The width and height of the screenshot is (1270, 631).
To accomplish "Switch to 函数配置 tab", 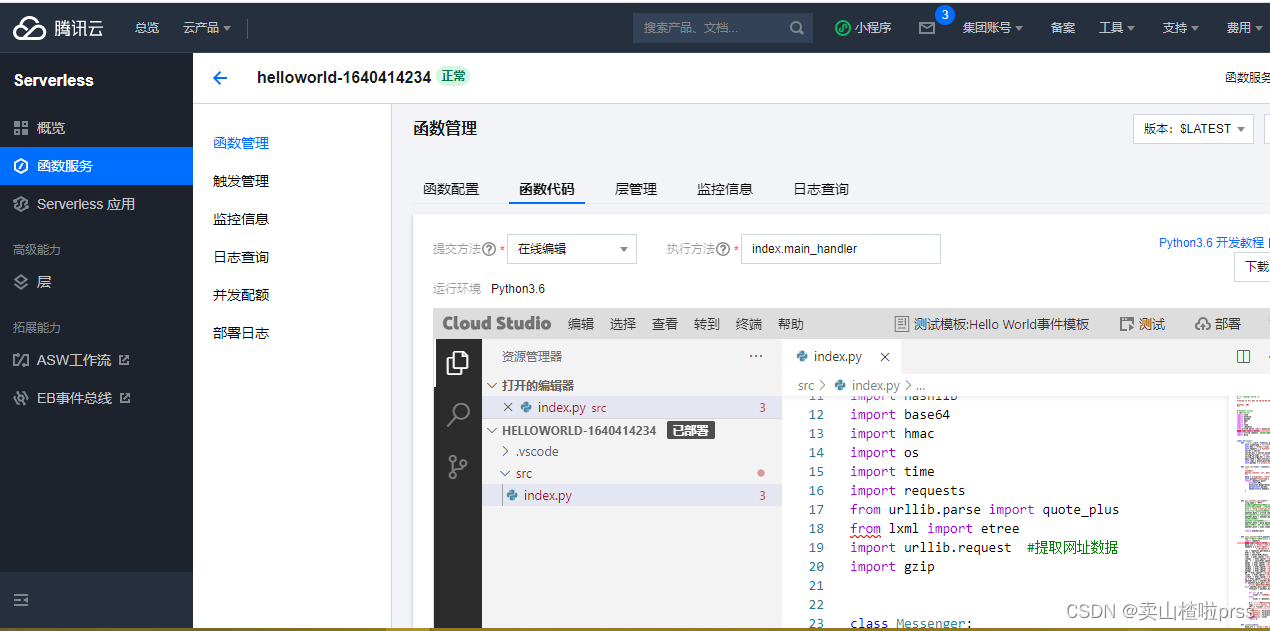I will coord(451,189).
